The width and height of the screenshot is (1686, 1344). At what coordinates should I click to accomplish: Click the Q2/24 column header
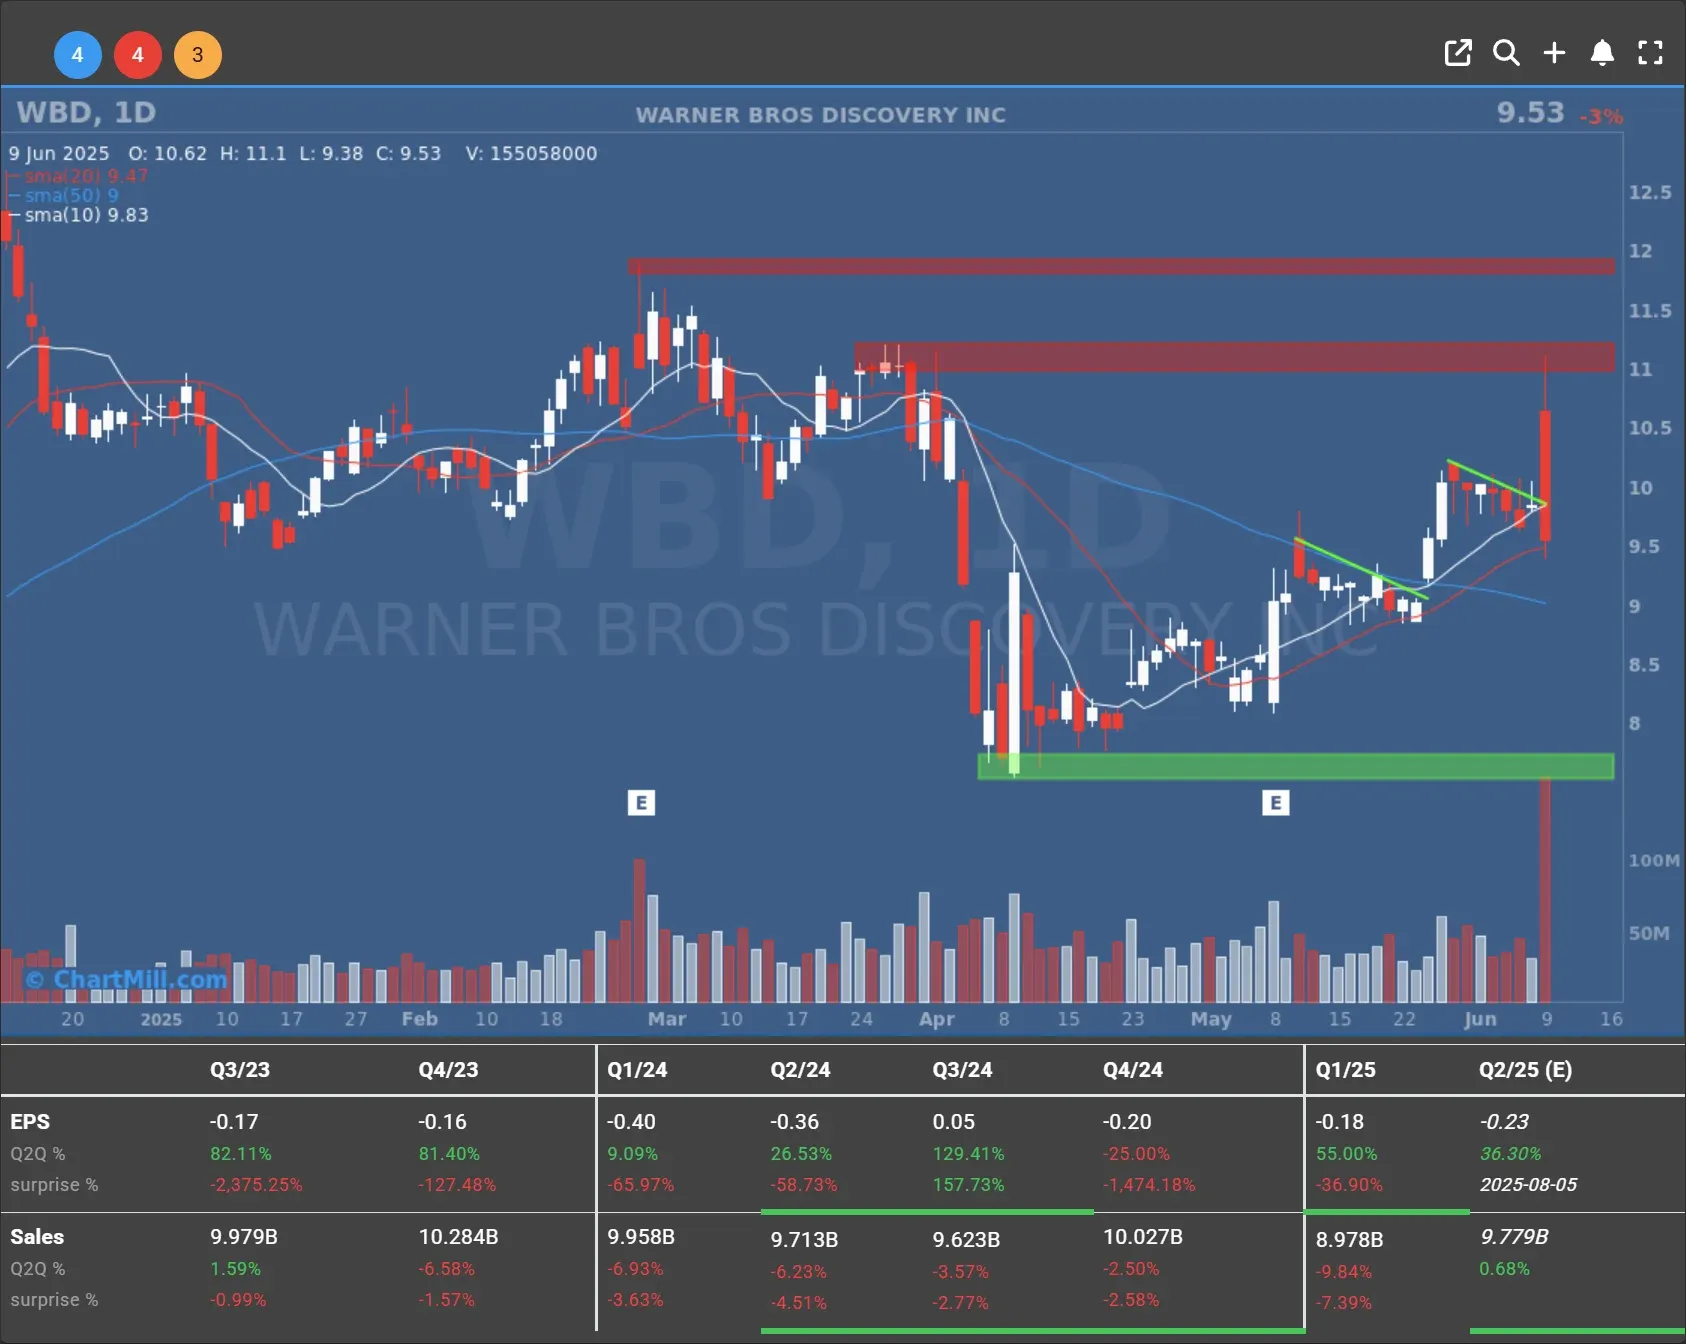point(800,1070)
